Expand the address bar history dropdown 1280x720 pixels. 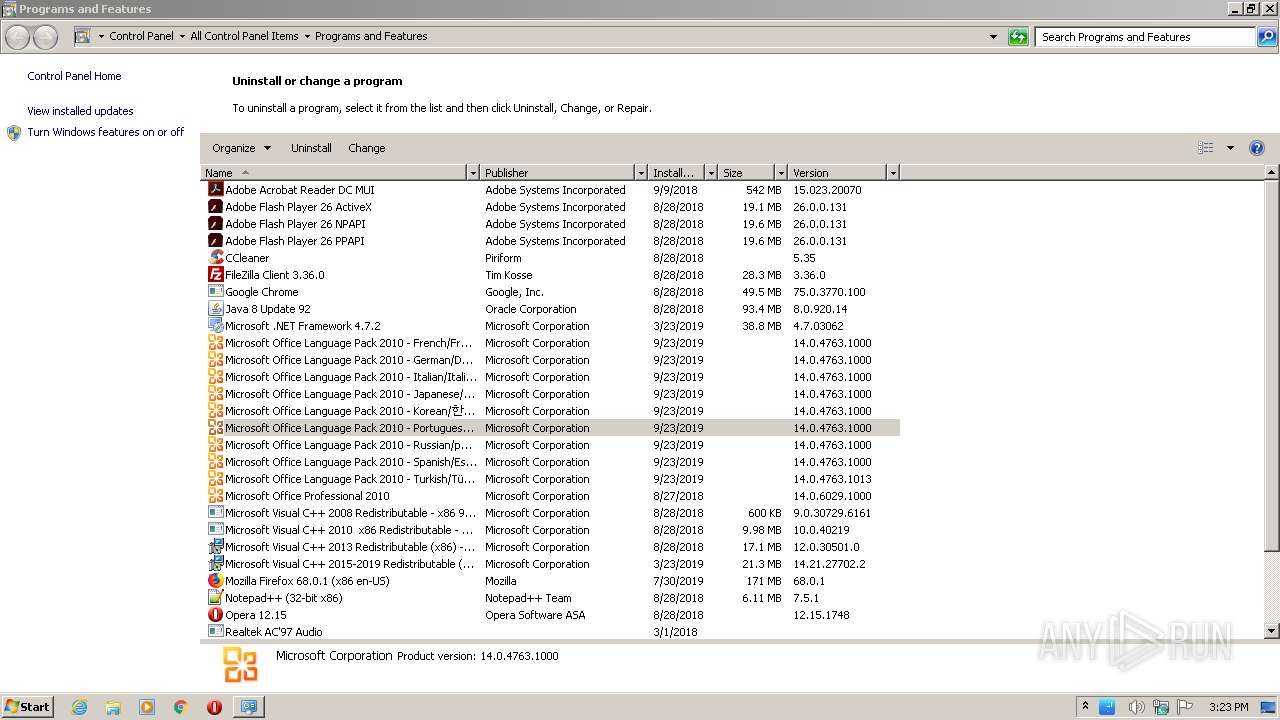click(x=993, y=37)
